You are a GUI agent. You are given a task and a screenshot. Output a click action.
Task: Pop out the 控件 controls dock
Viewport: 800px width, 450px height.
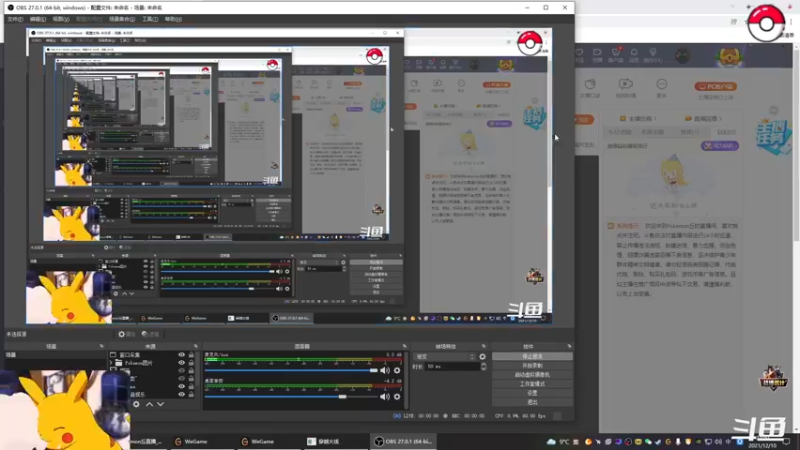click(569, 346)
